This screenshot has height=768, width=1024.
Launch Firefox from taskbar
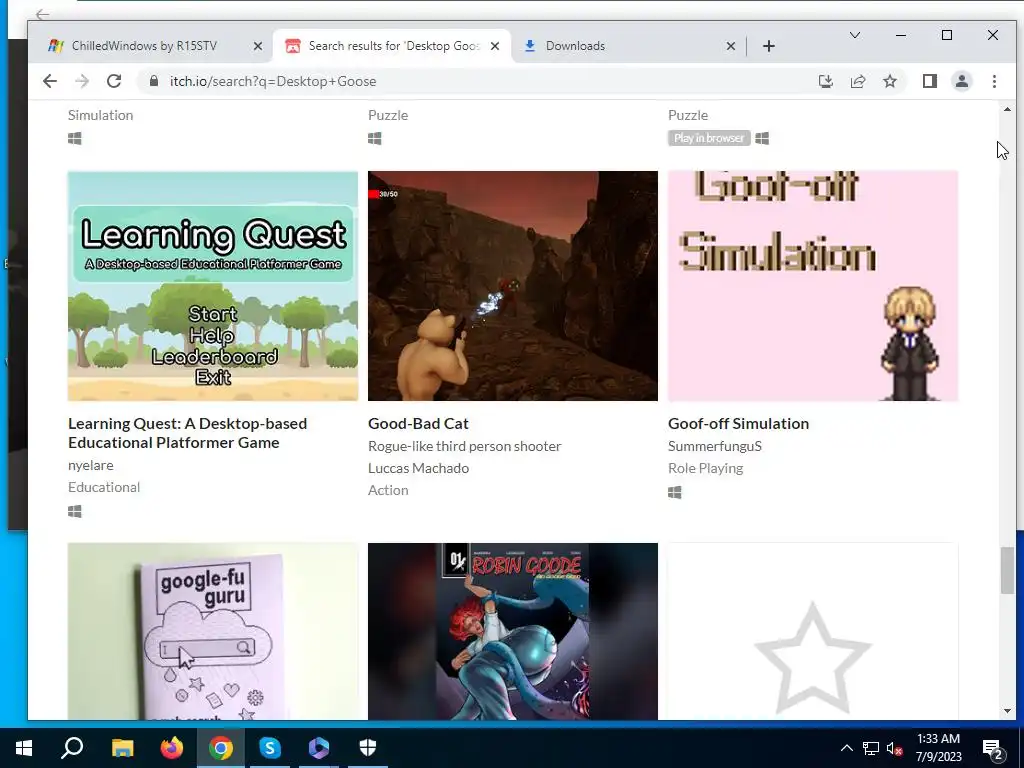click(172, 748)
